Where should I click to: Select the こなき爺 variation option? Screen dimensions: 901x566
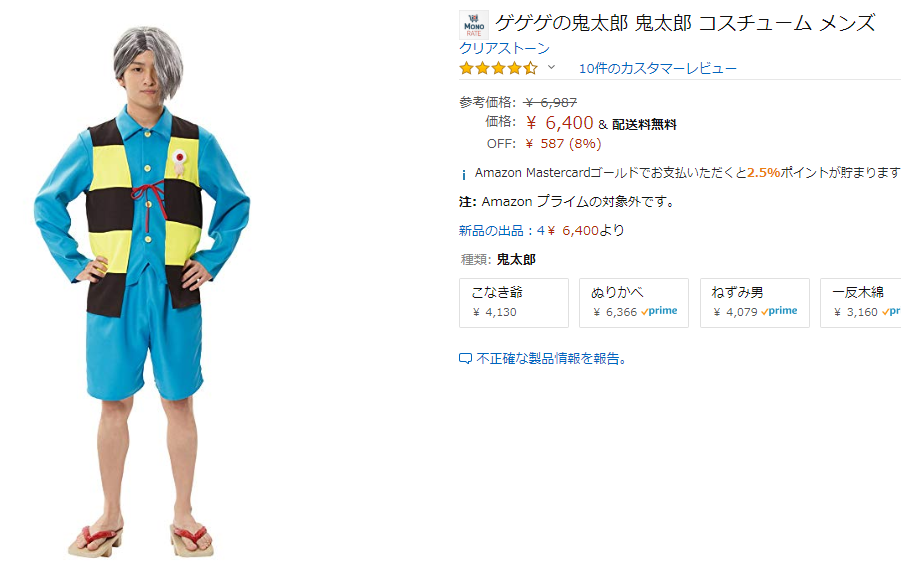514,303
